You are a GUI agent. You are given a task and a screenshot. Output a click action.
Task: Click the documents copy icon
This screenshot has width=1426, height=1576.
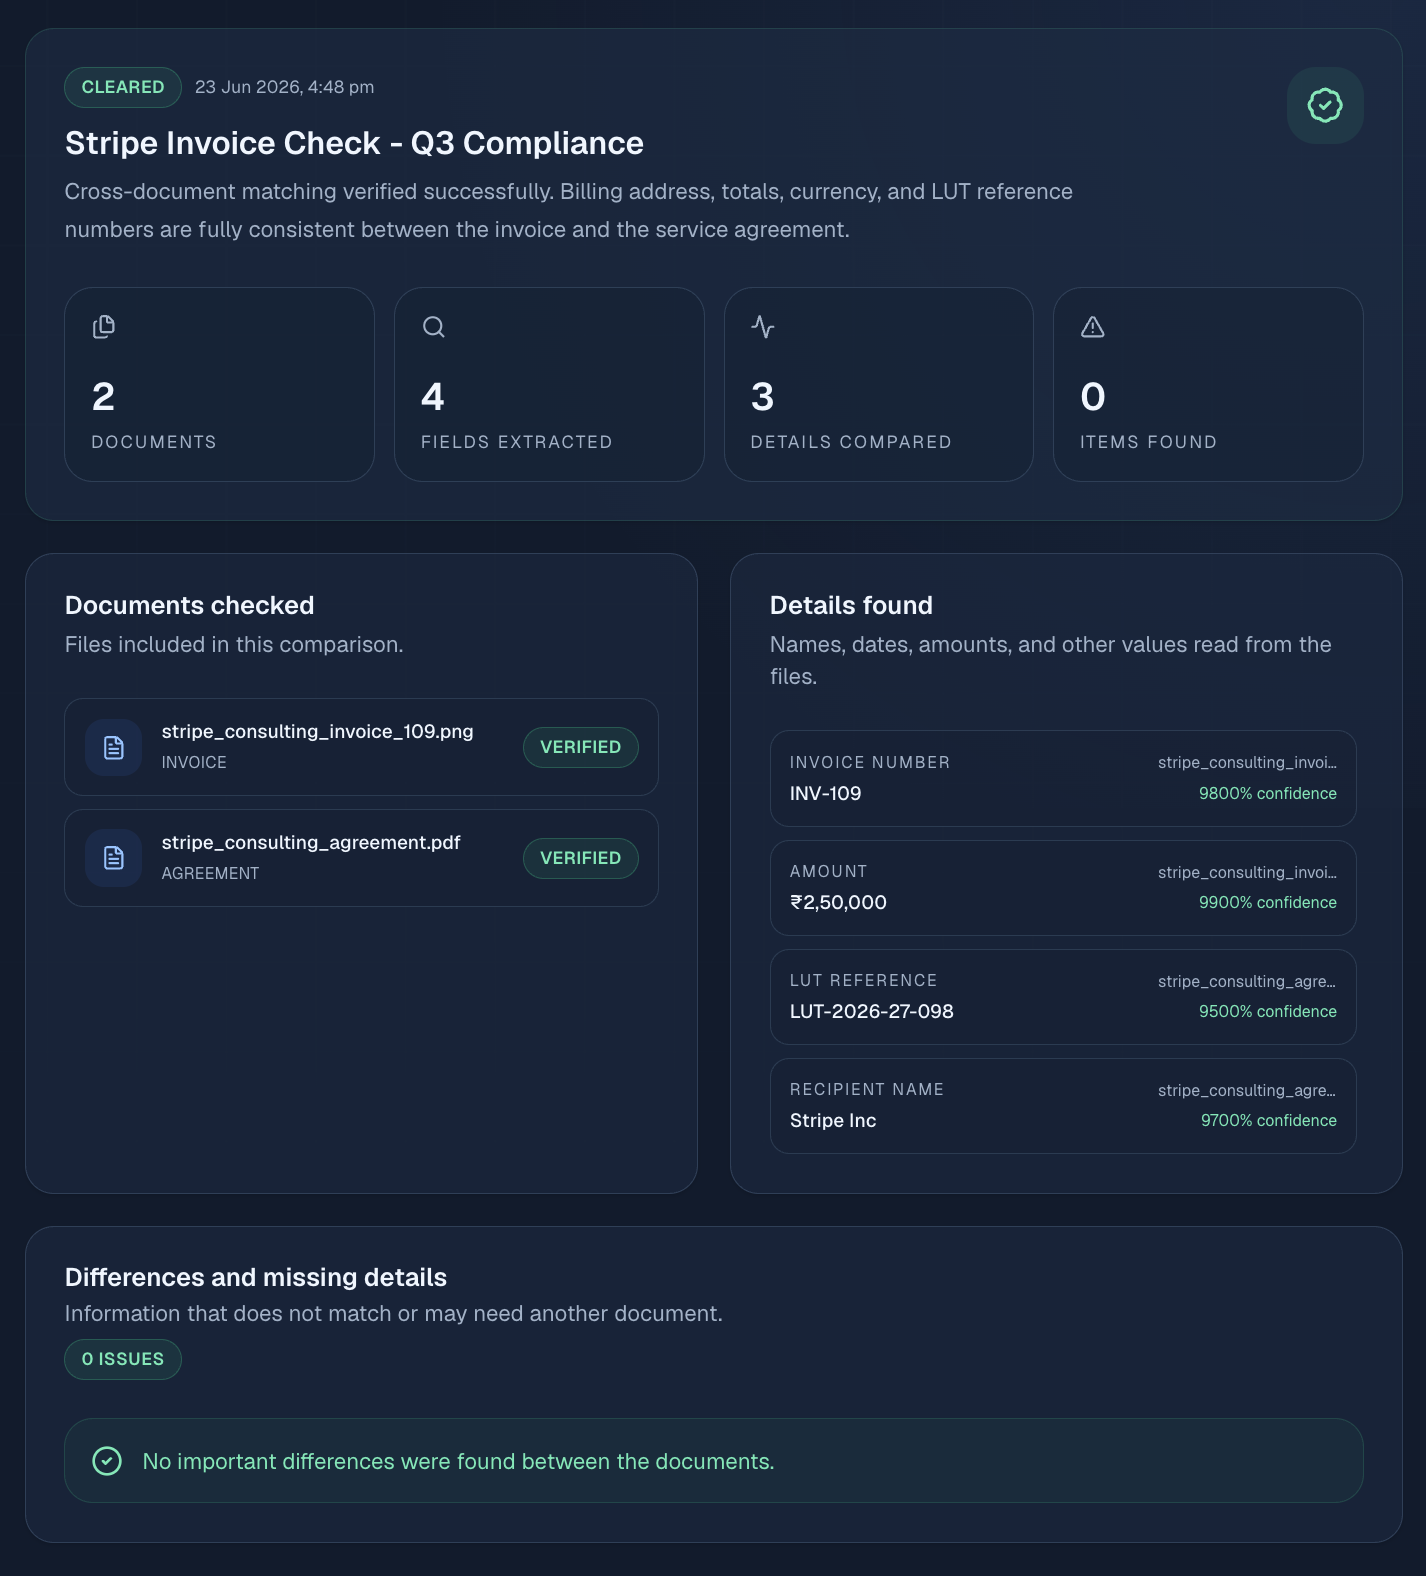[x=104, y=327]
